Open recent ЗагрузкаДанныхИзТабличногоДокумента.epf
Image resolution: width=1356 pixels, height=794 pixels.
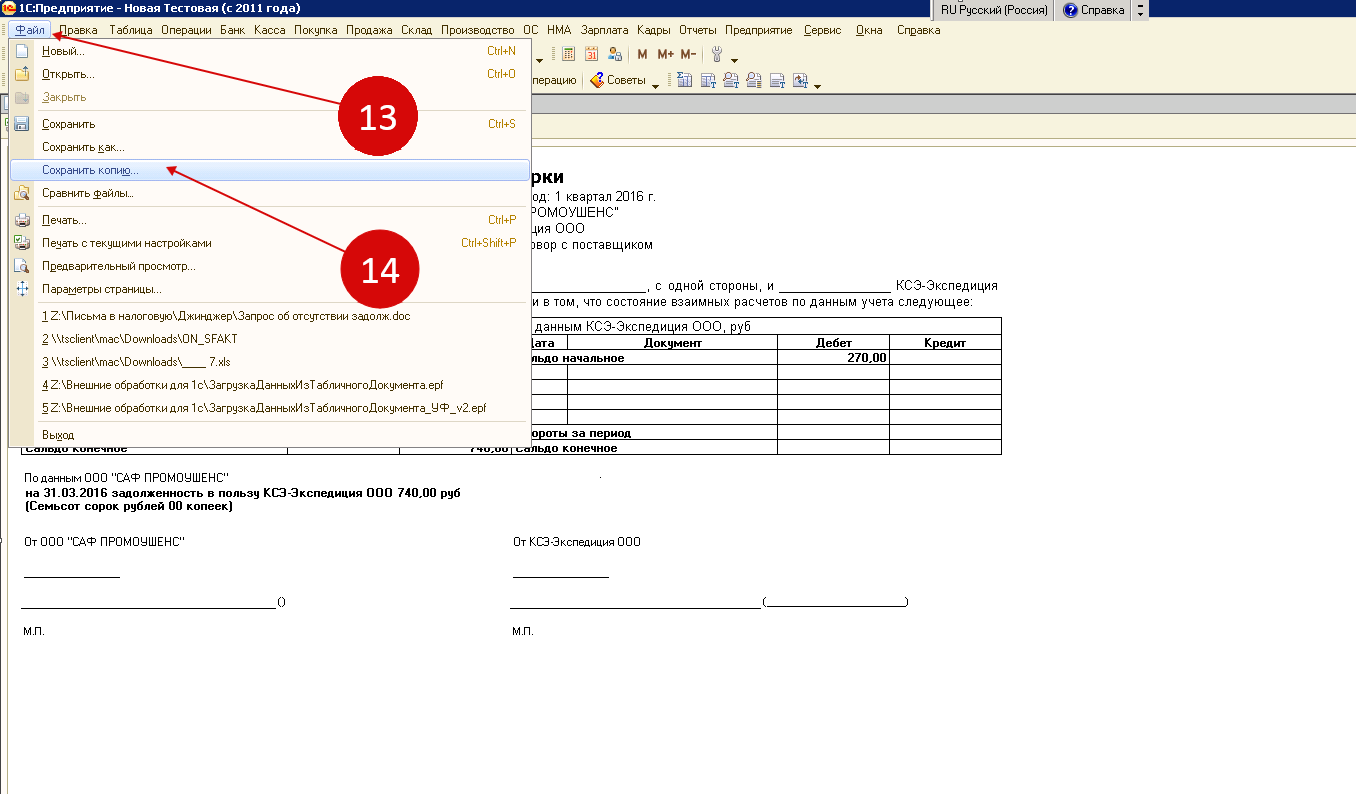[269, 385]
